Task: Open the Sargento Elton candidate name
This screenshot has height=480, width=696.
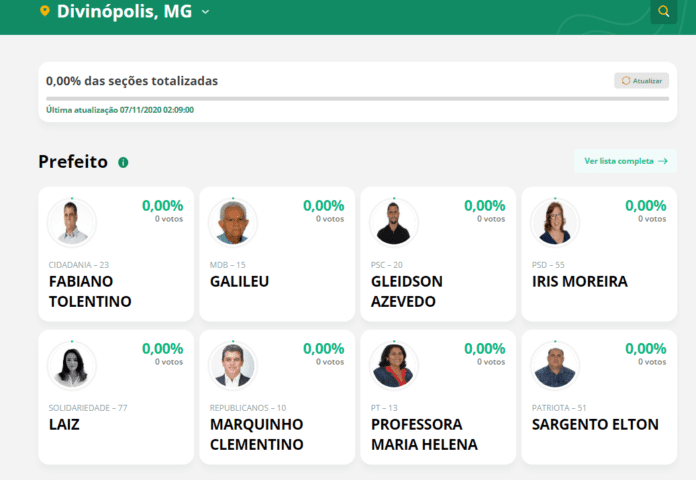Action: pos(595,424)
